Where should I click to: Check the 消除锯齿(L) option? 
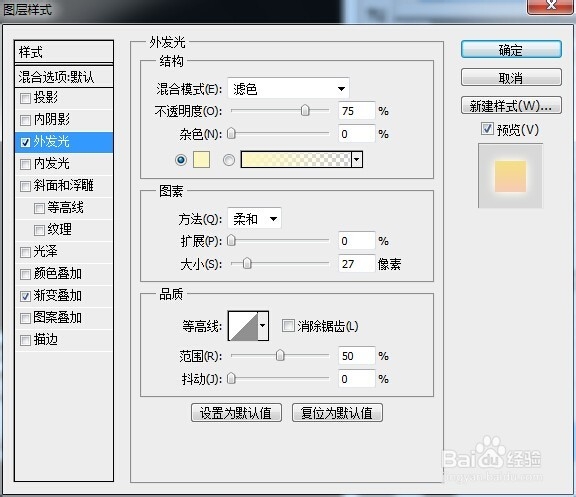288,325
